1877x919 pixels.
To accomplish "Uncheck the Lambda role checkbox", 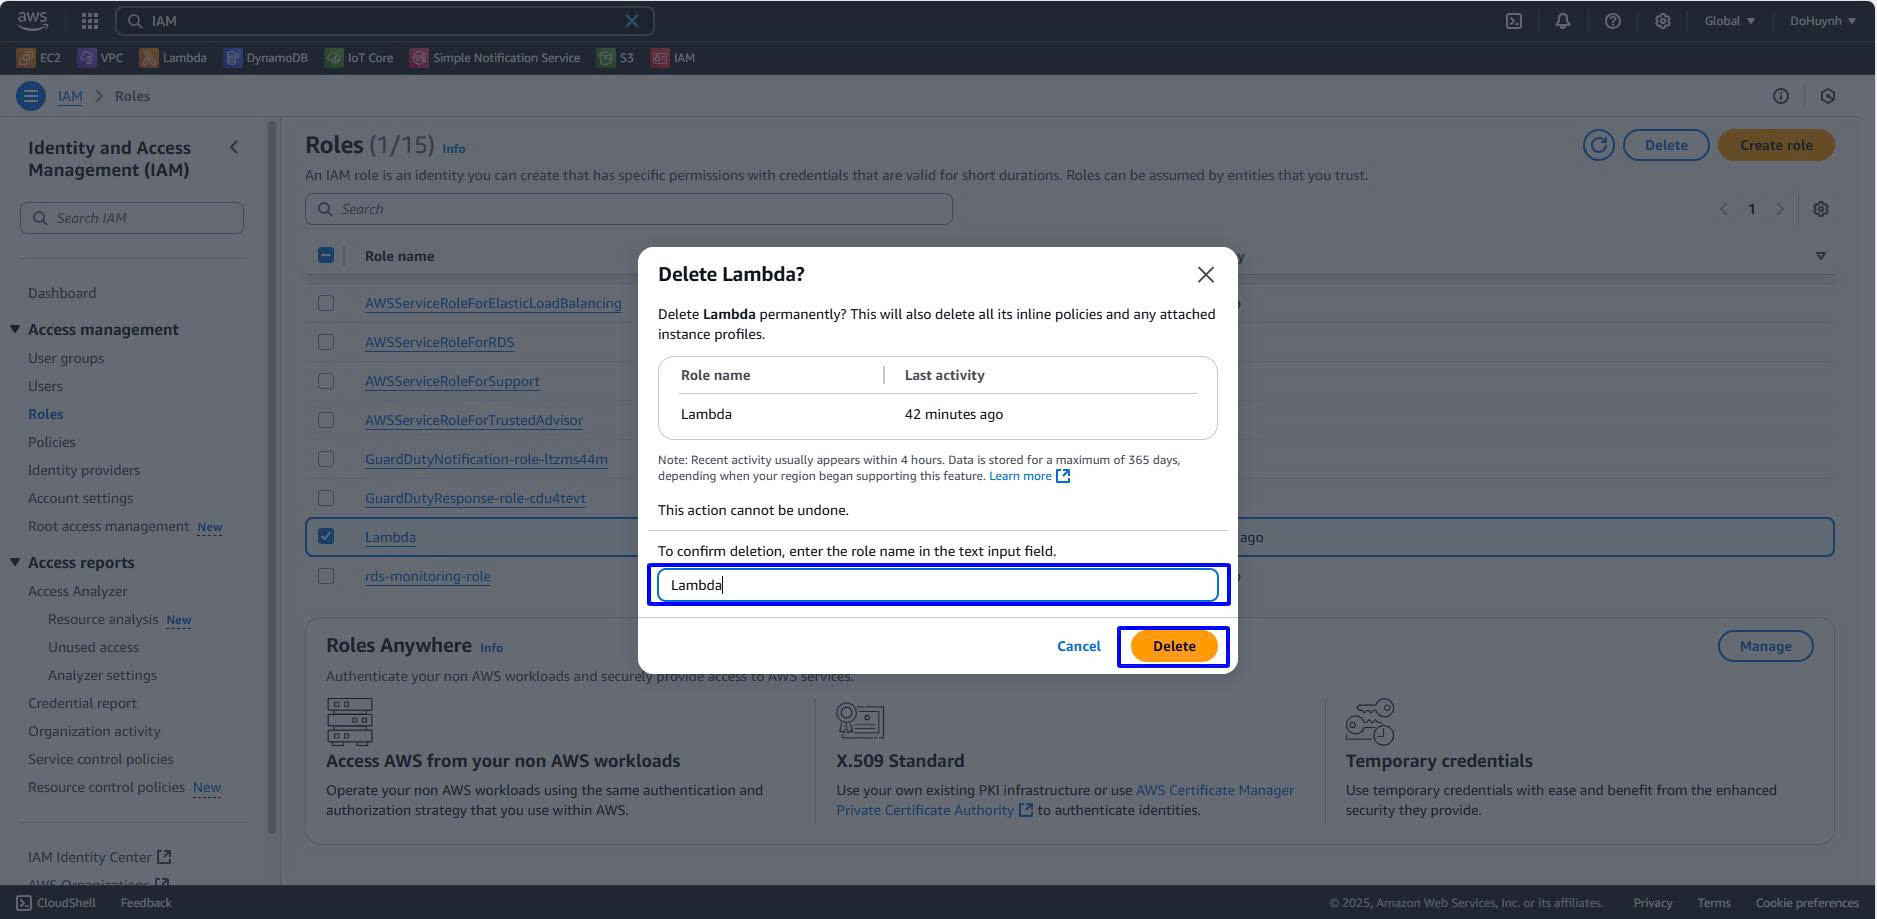I will (x=326, y=537).
